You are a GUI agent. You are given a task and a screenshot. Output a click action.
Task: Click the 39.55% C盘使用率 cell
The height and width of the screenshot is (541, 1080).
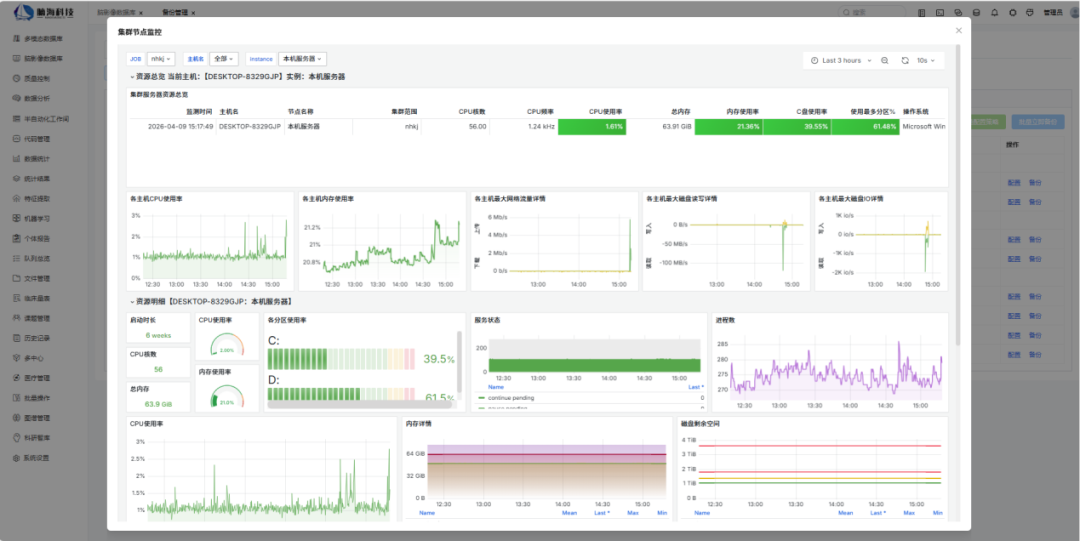coord(797,127)
